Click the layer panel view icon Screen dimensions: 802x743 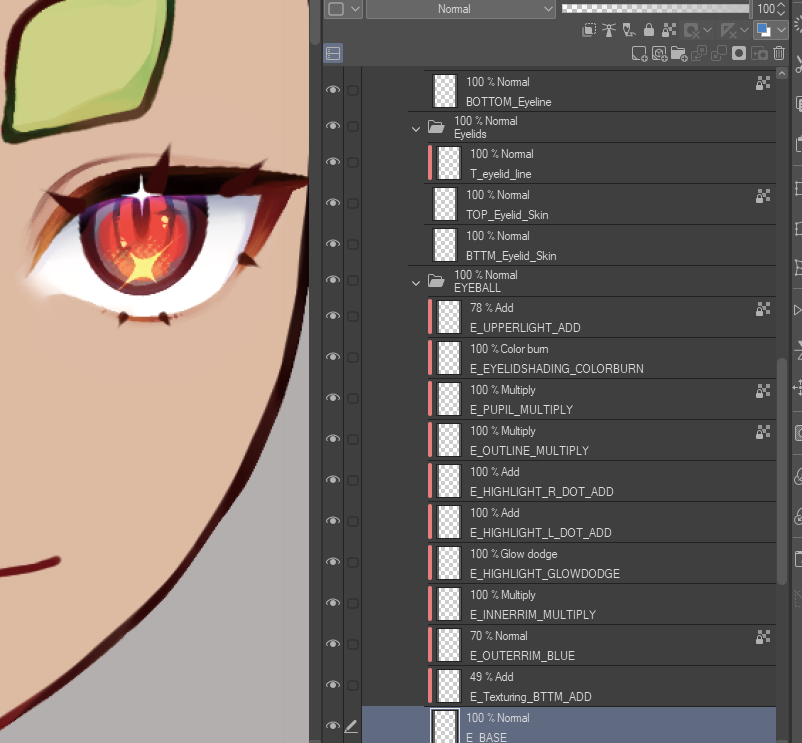point(333,54)
